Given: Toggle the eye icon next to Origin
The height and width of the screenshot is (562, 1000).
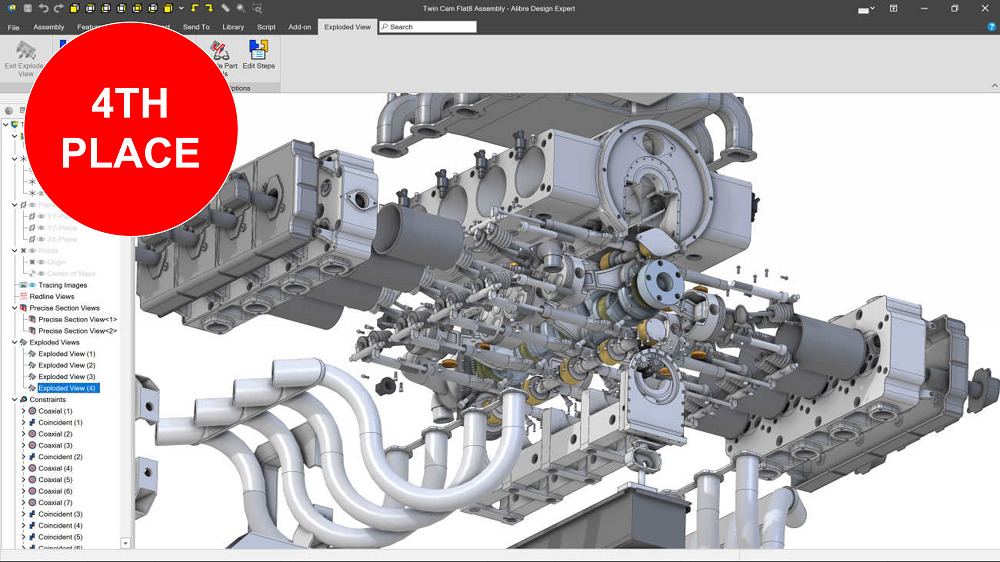Looking at the screenshot, I should coord(40,262).
